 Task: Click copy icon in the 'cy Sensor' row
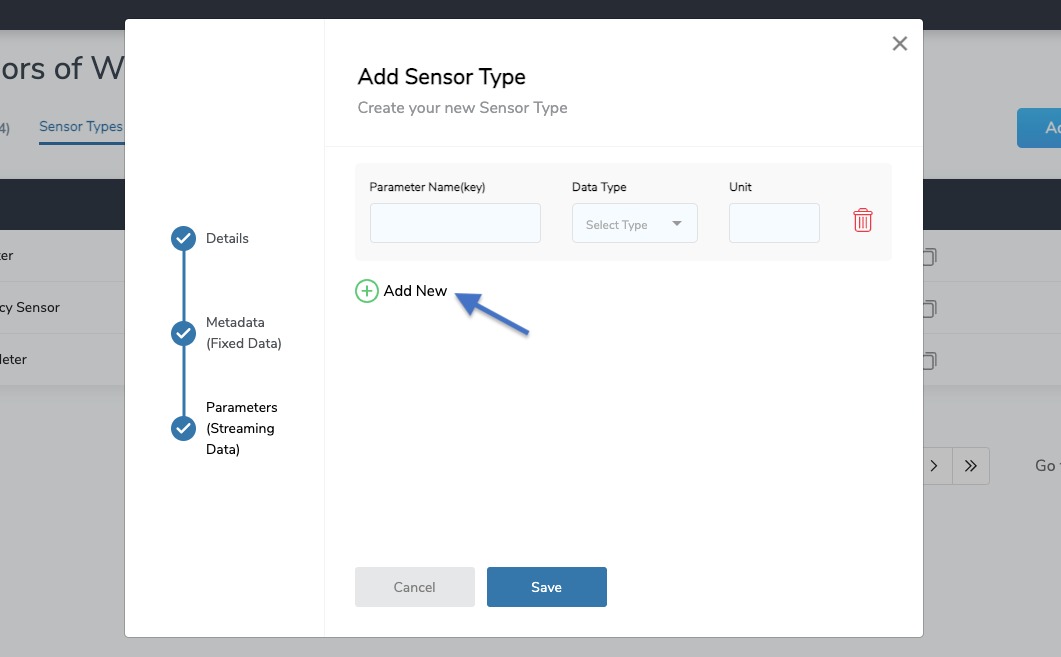tap(929, 309)
